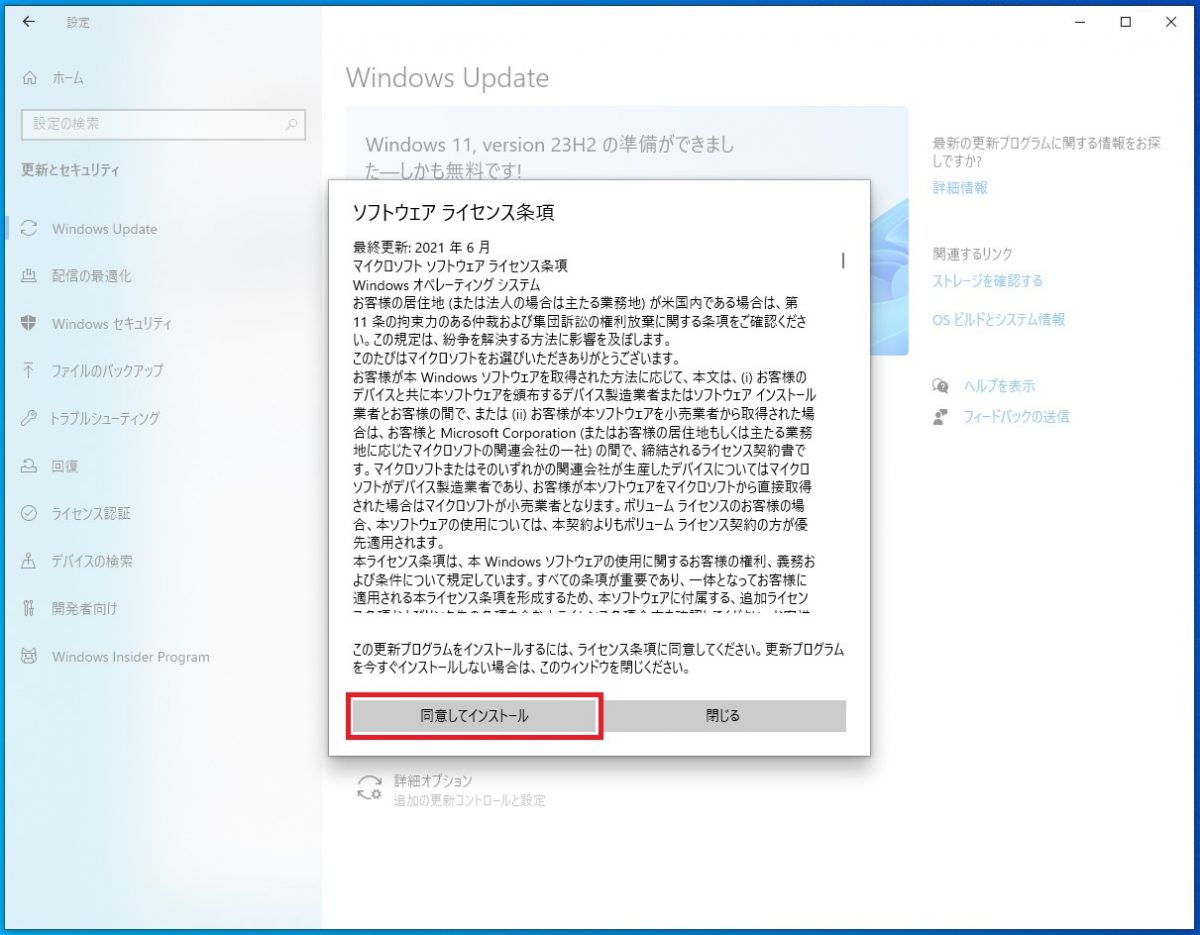The width and height of the screenshot is (1200, 935).
Task: Select デバイスの検索 in the sidebar
Action: click(92, 561)
